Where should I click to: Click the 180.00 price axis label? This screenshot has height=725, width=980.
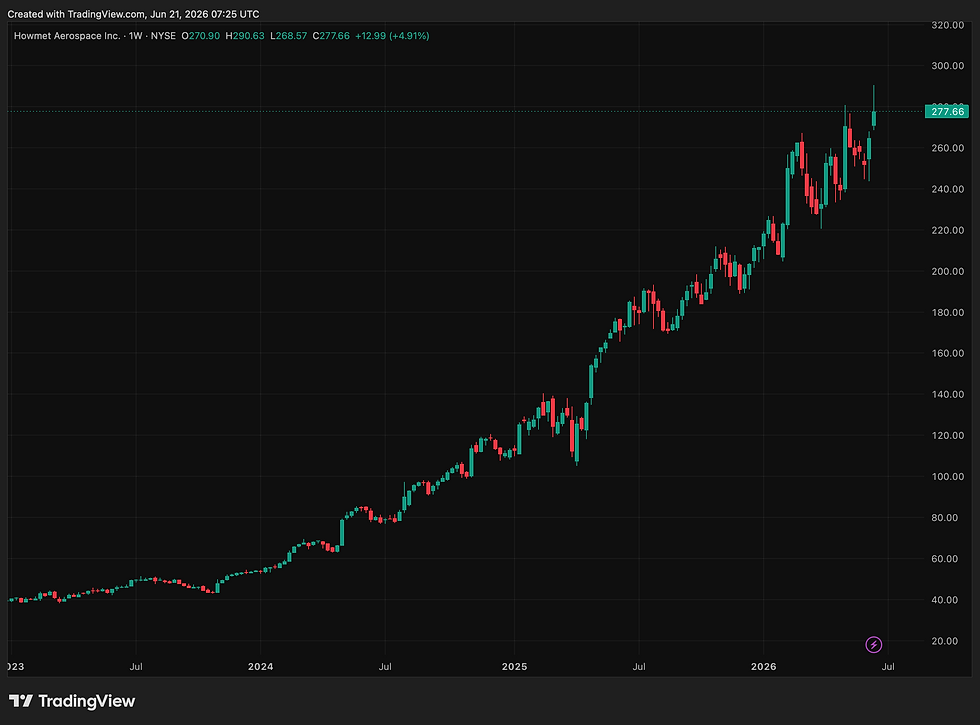pos(948,312)
